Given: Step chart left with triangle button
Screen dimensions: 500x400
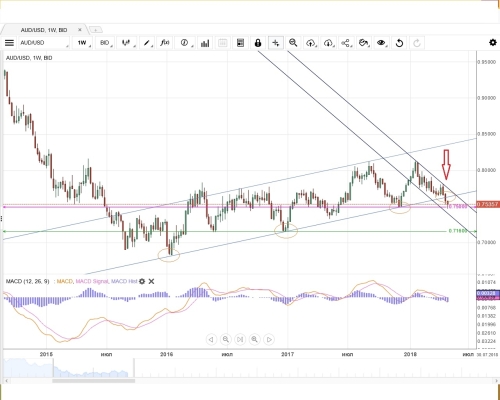Looking at the screenshot, I should (x=211, y=339).
